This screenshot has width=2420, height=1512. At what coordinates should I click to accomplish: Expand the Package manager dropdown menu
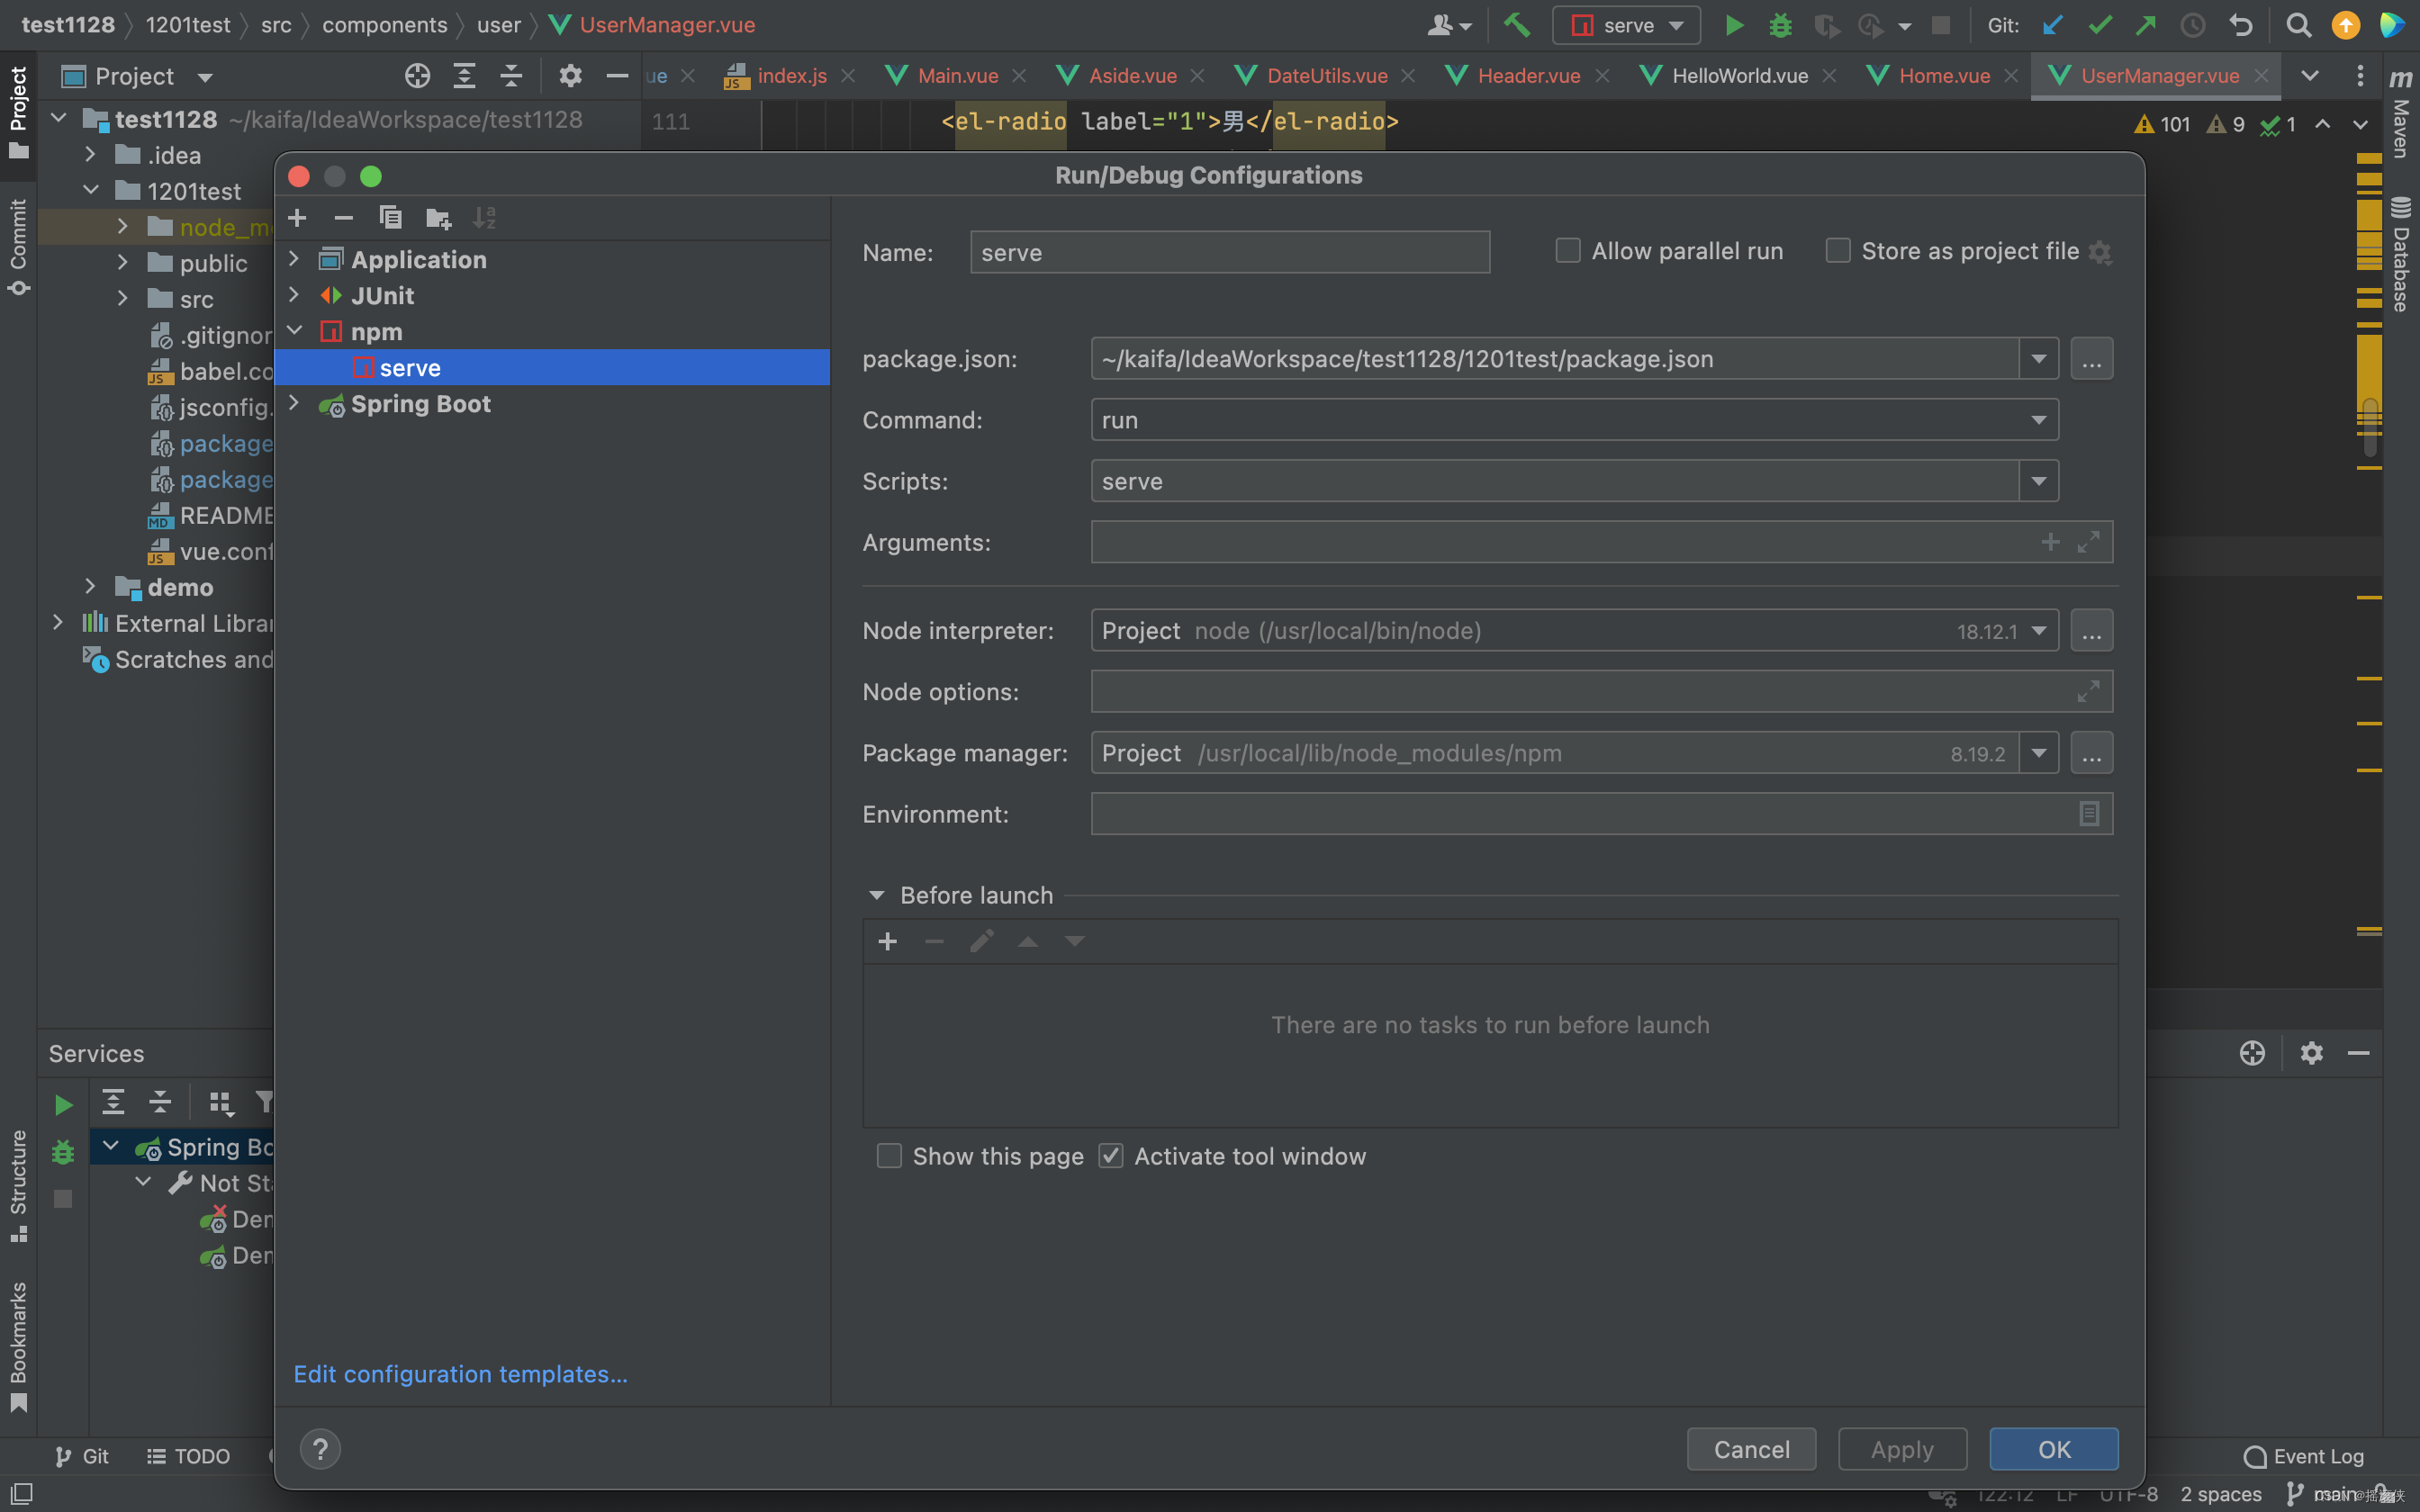tap(2038, 752)
